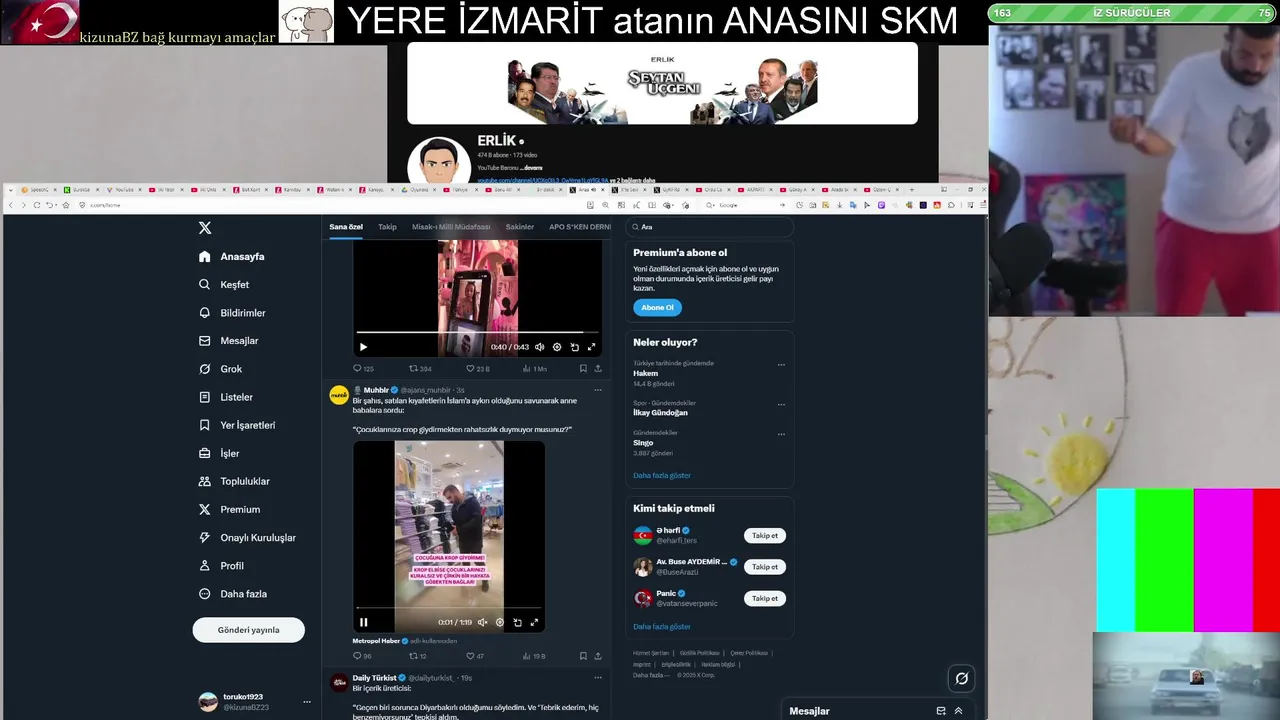Open Keşfet explore page
Viewport: 1280px width, 720px height.
click(x=224, y=285)
